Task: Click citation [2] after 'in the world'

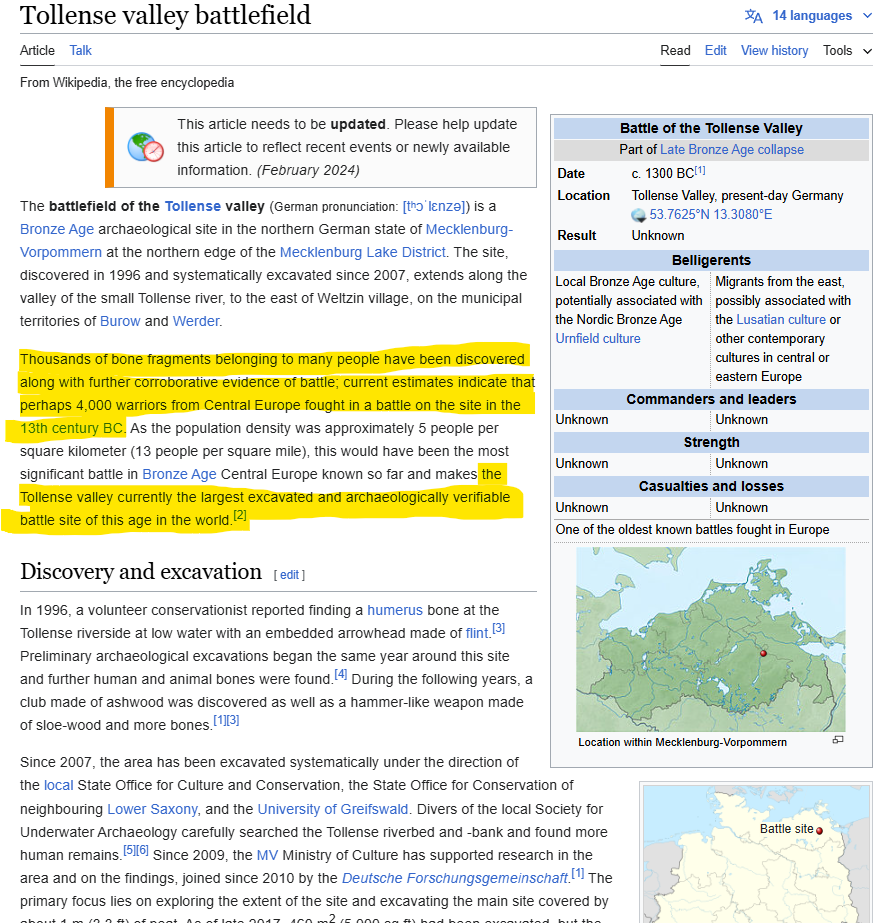Action: [240, 515]
